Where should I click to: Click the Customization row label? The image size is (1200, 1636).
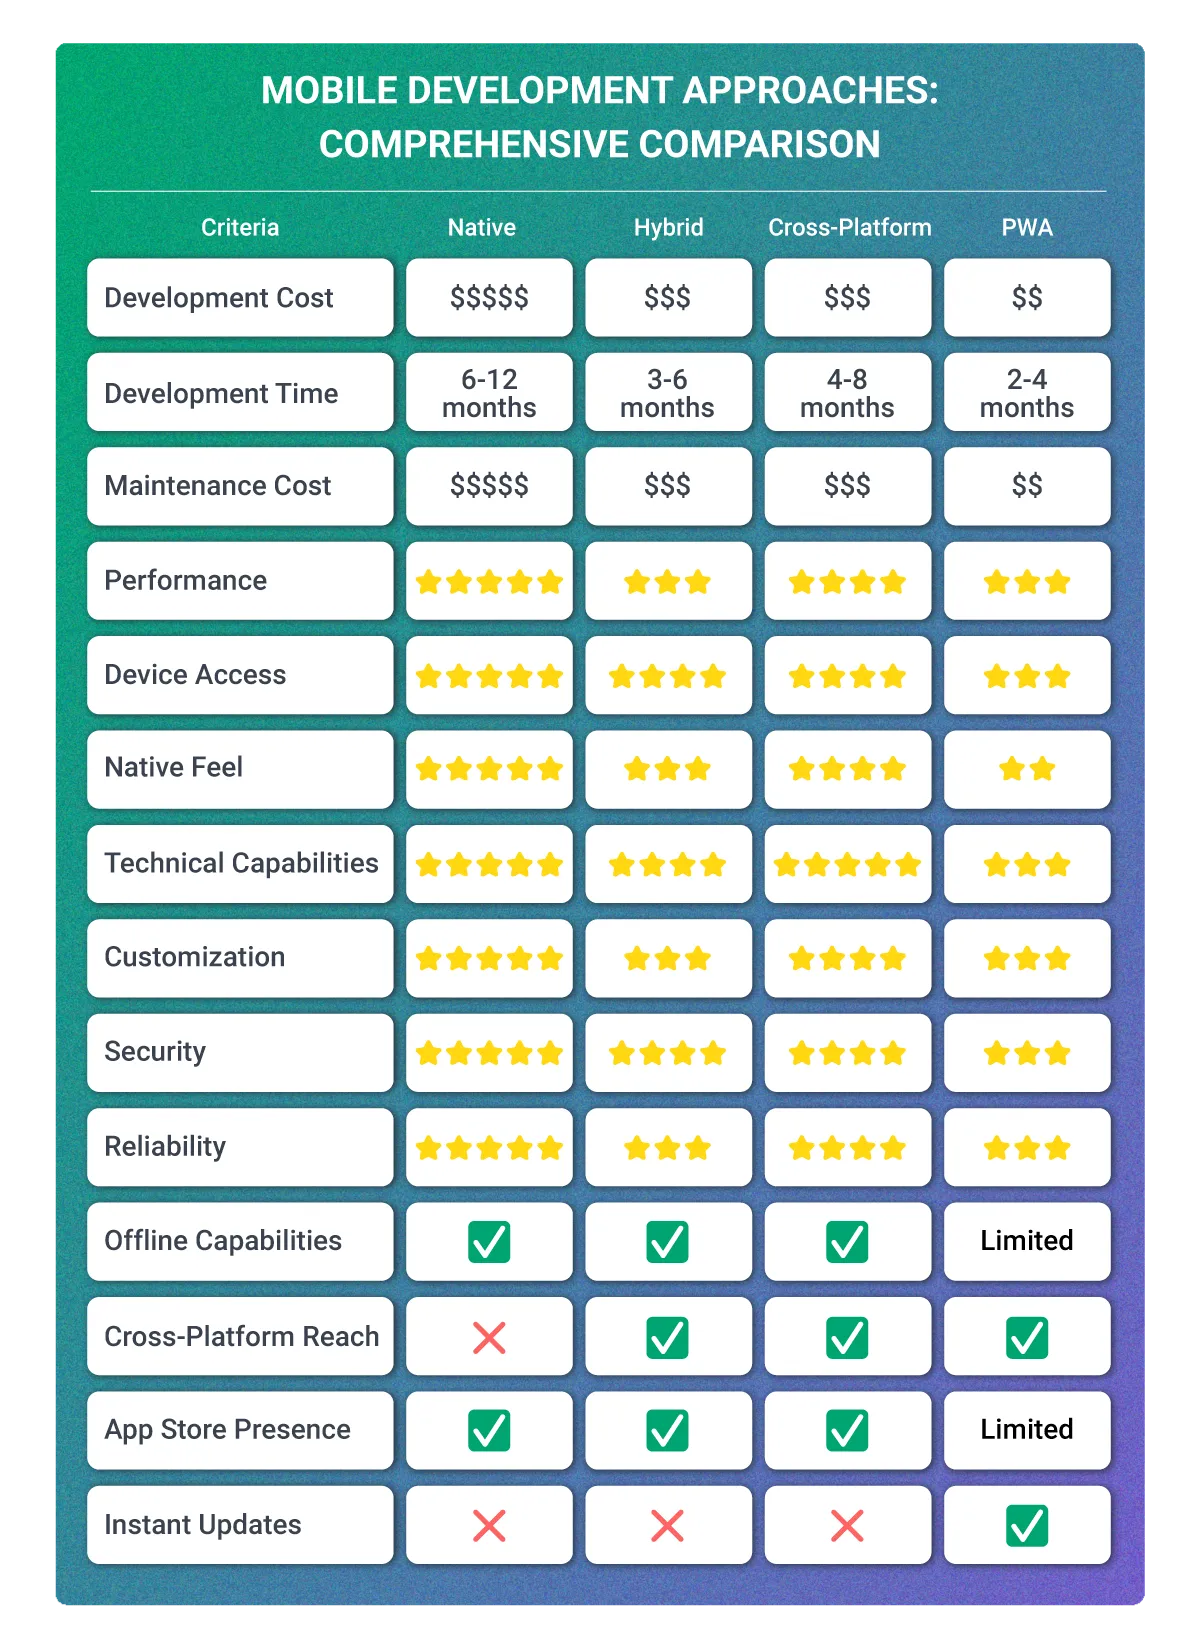pyautogui.click(x=195, y=957)
